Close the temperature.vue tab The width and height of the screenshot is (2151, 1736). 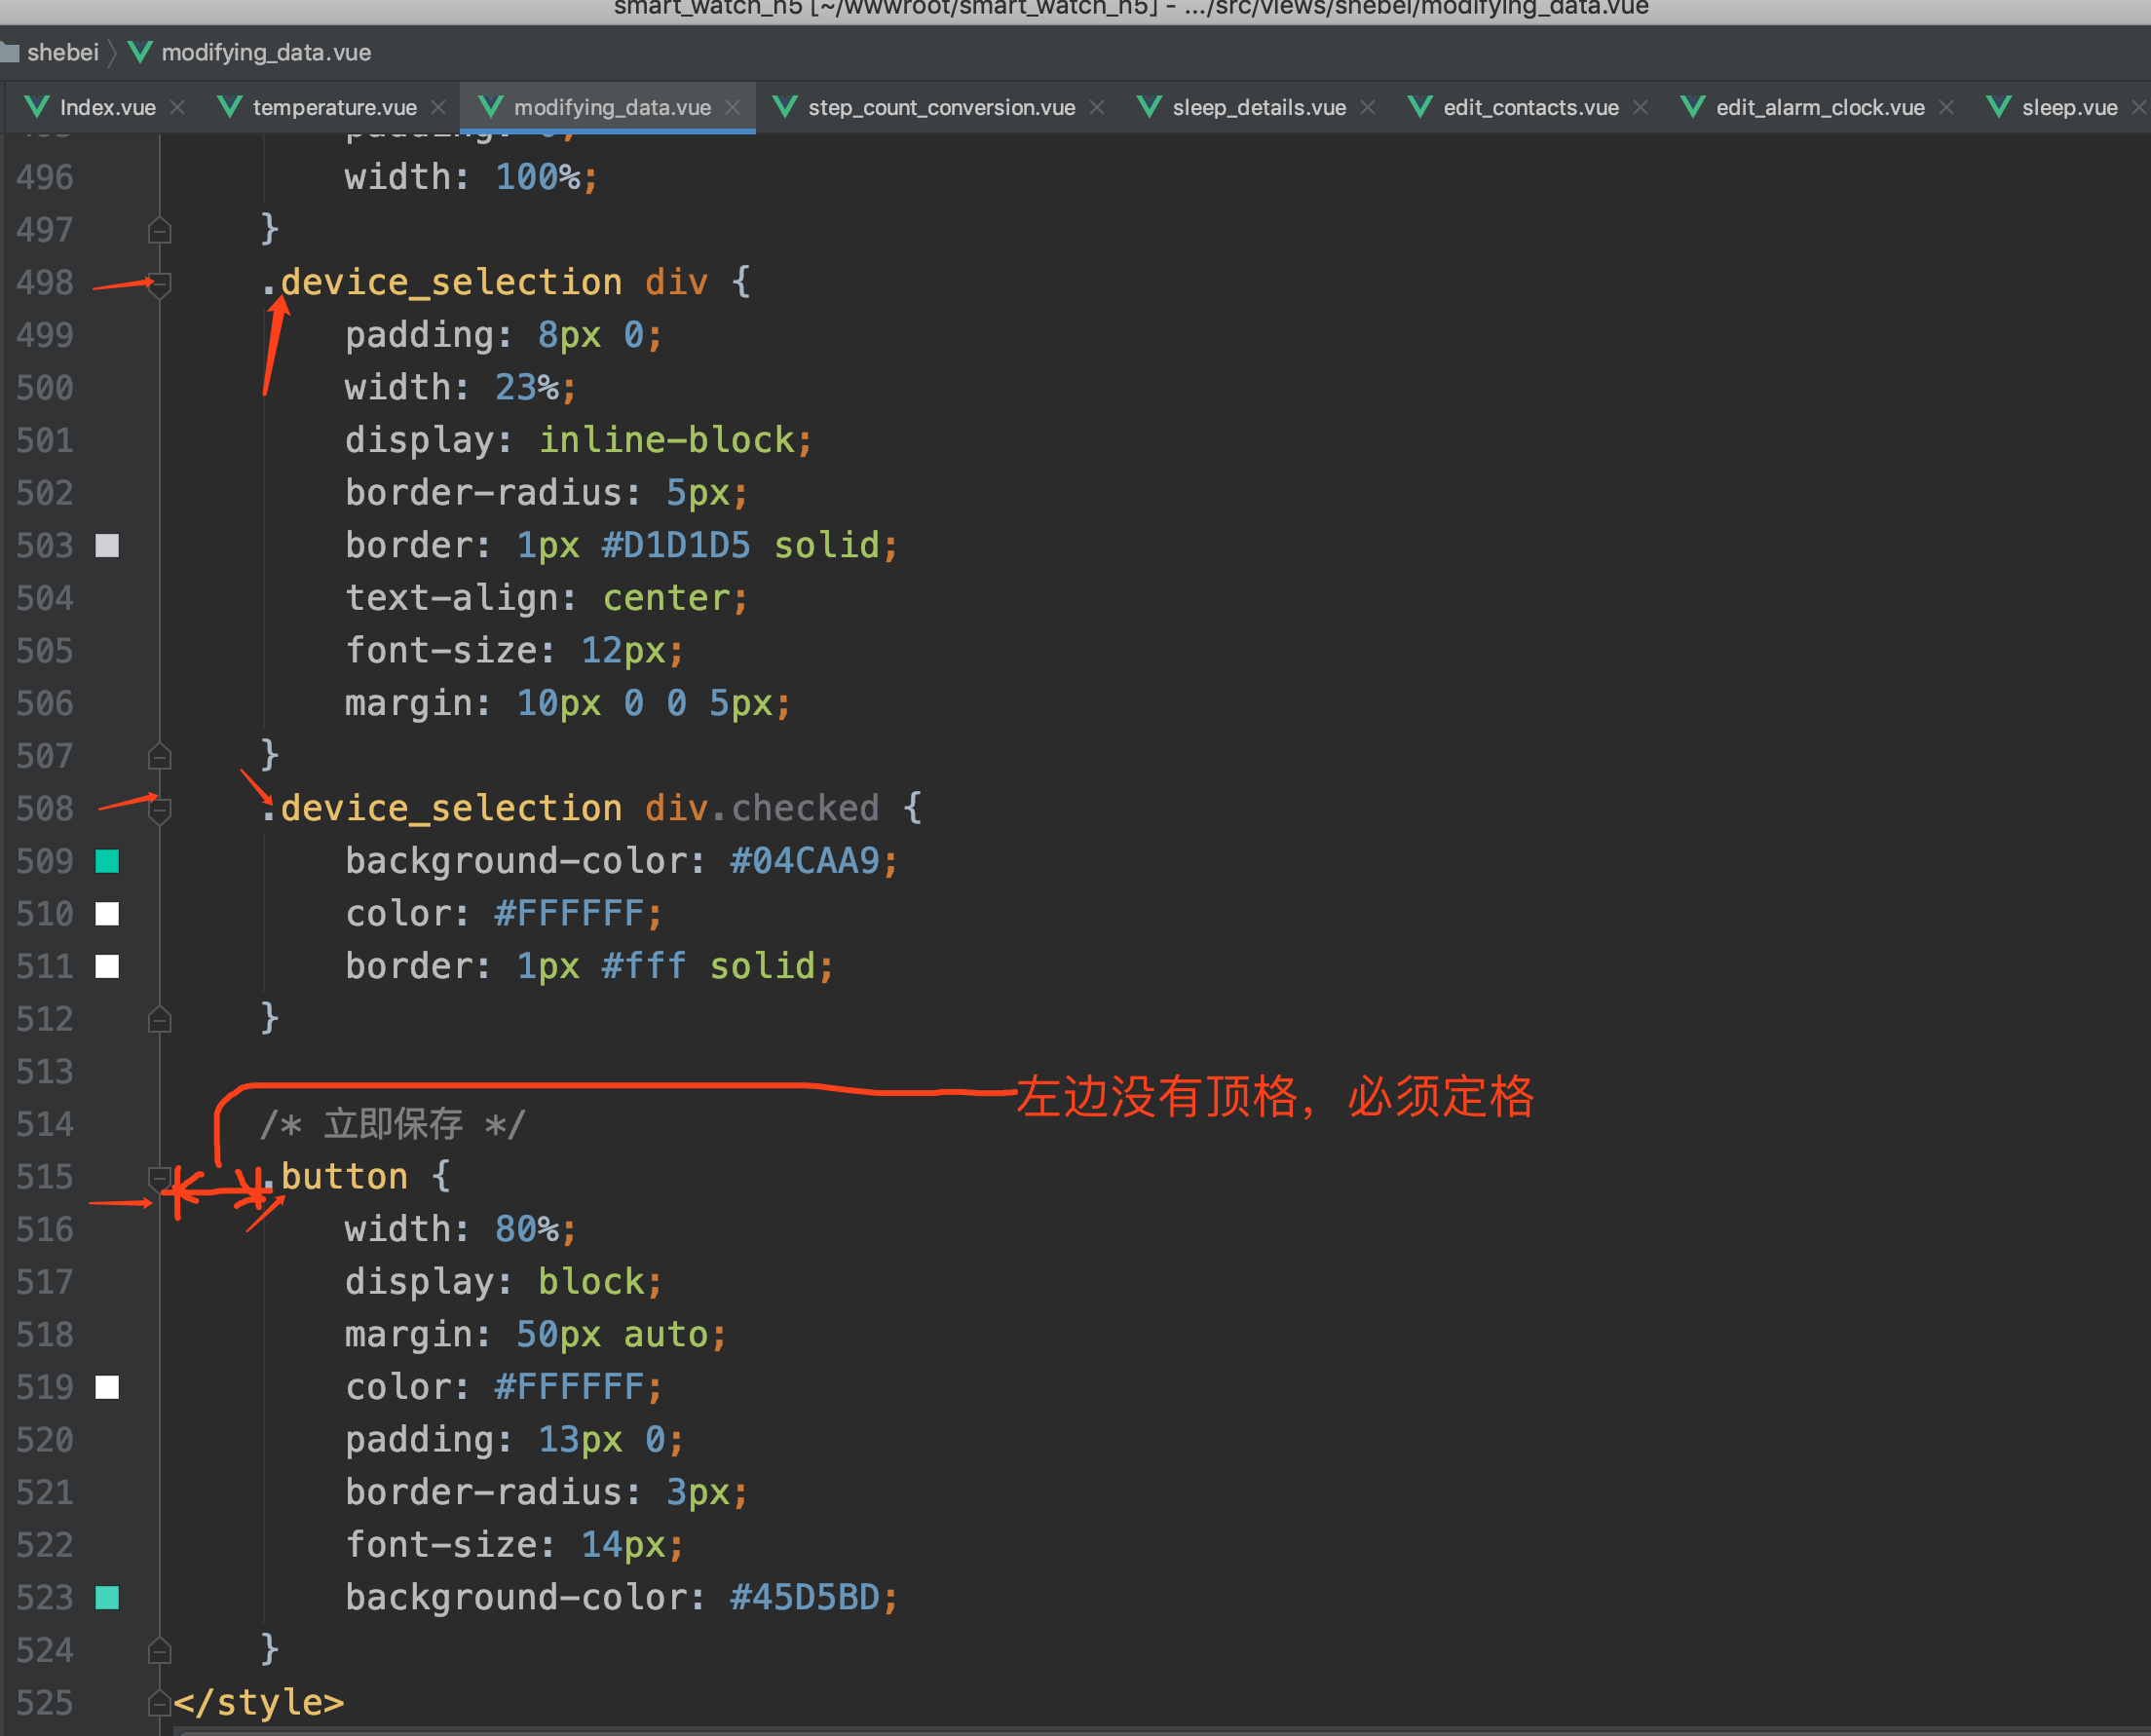(x=438, y=107)
